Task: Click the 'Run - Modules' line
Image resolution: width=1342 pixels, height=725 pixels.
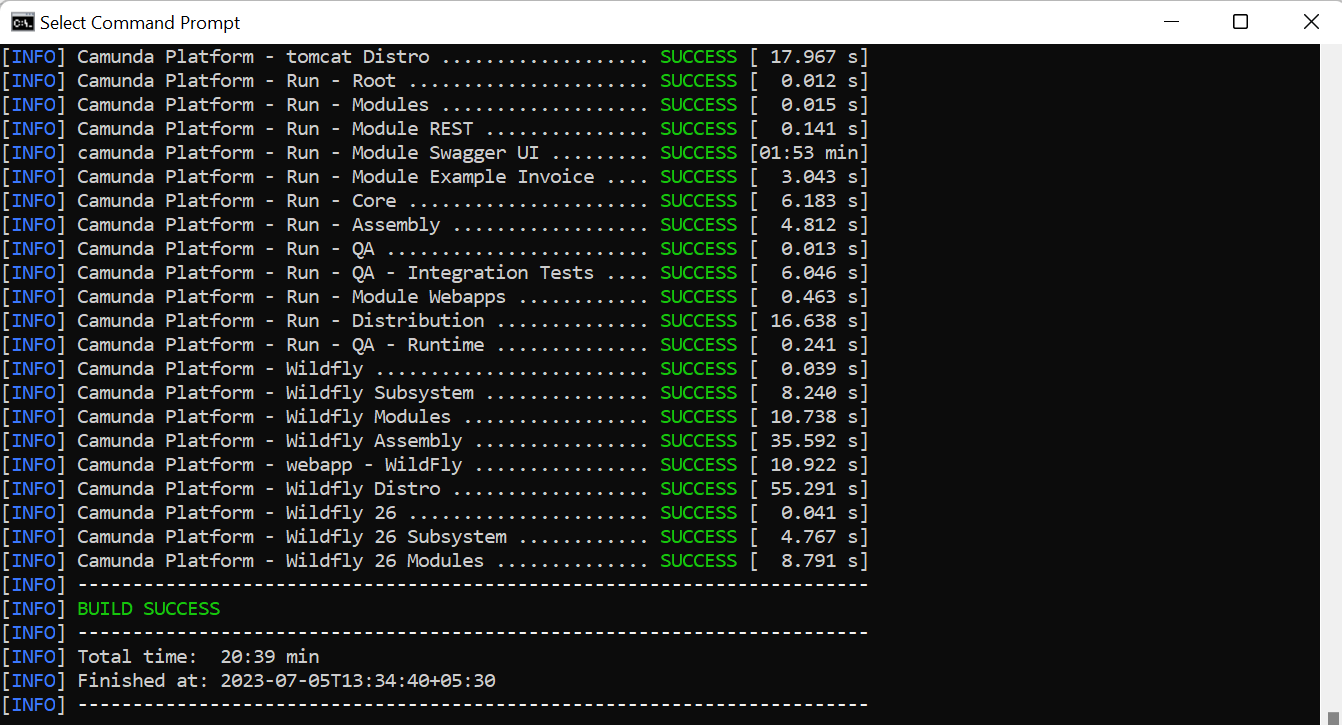Action: [435, 105]
